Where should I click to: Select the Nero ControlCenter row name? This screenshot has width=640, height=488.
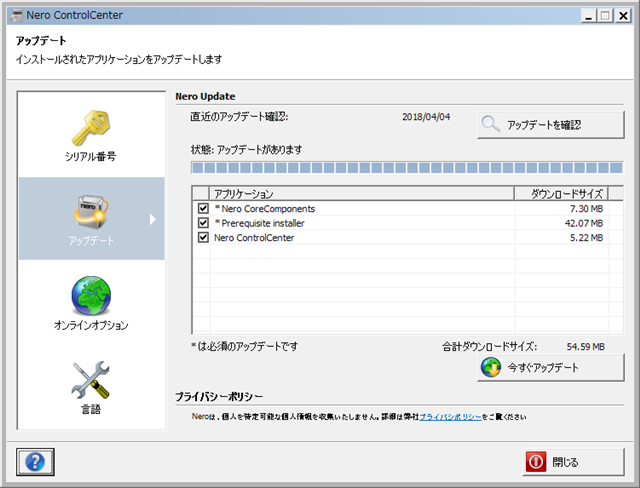pyautogui.click(x=254, y=237)
